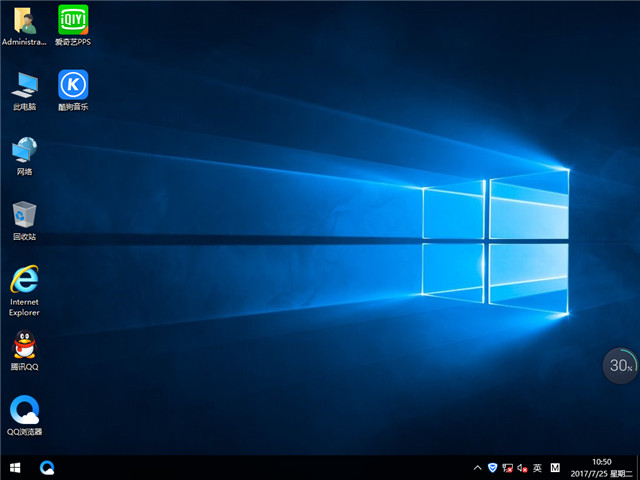Image resolution: width=640 pixels, height=480 pixels.
Task: Open the Windows Start menu
Action: [15, 467]
